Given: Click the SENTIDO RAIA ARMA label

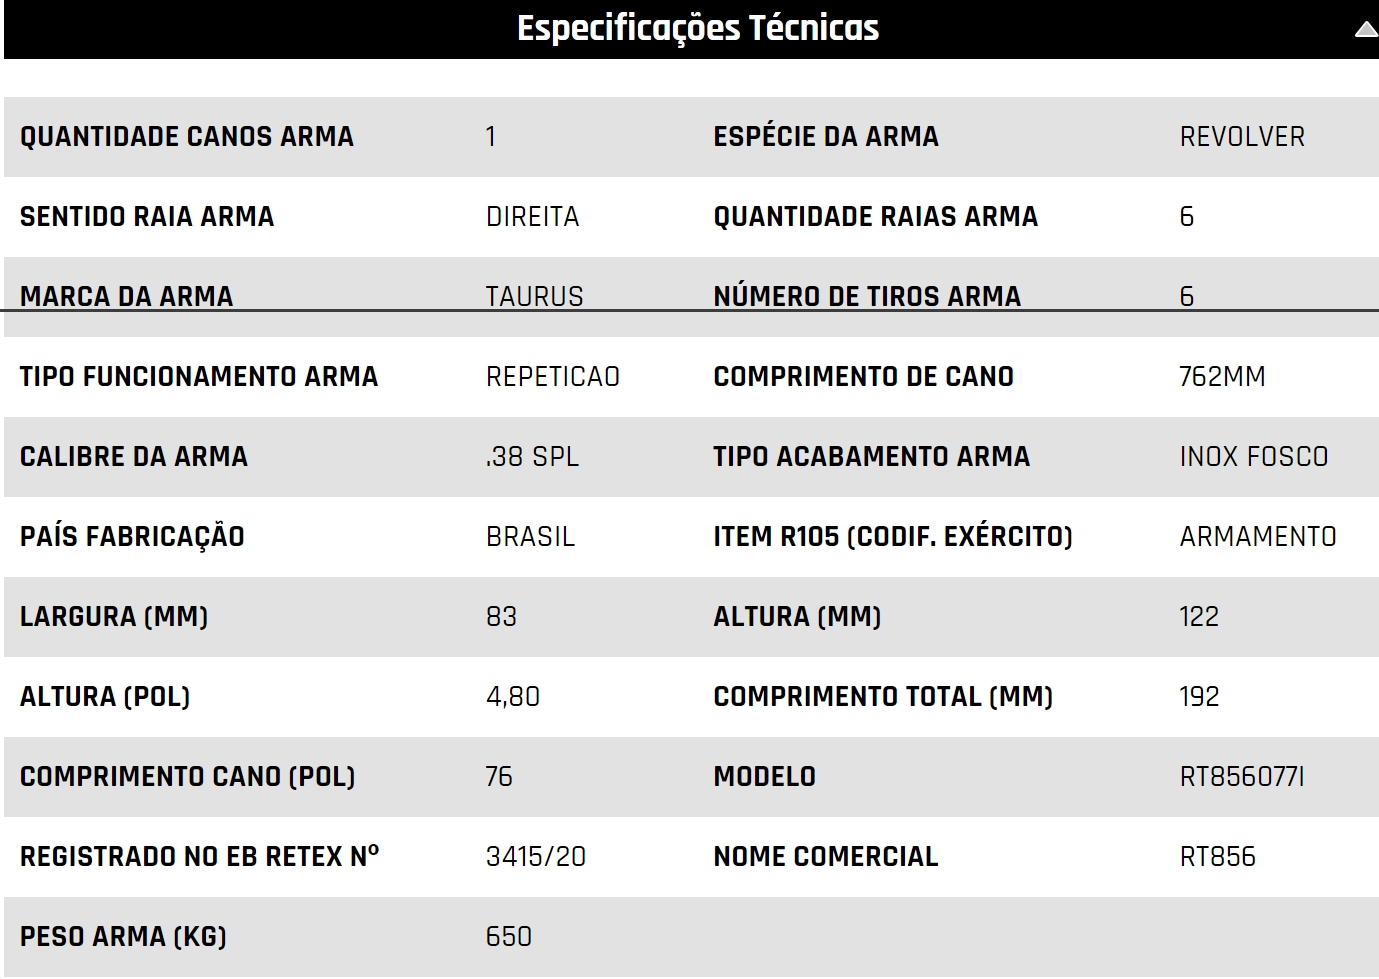Looking at the screenshot, I should tap(147, 217).
